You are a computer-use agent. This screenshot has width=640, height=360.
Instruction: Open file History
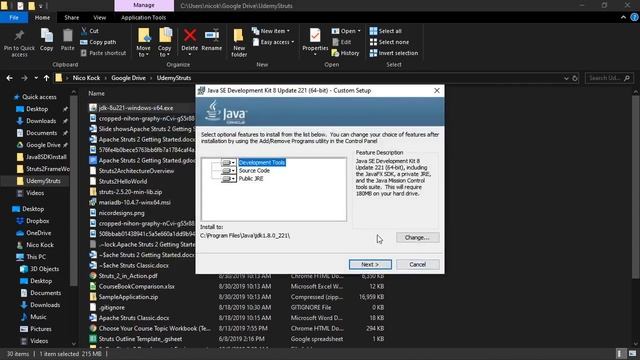click(x=345, y=53)
